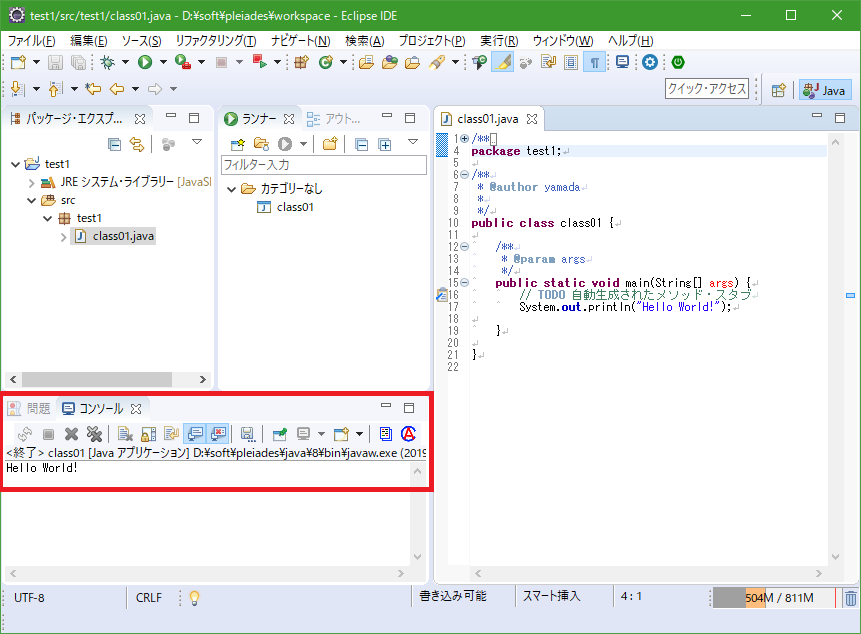Screen dimensions: 861x634
Task: Collapse the test1 project tree node
Action: pyautogui.click(x=15, y=164)
